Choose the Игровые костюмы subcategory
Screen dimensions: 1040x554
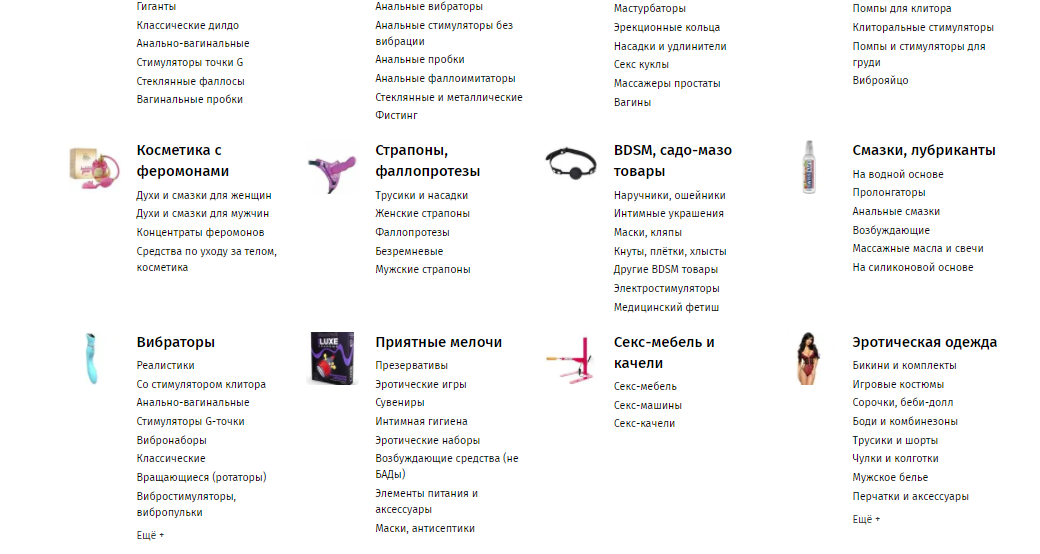(x=897, y=384)
